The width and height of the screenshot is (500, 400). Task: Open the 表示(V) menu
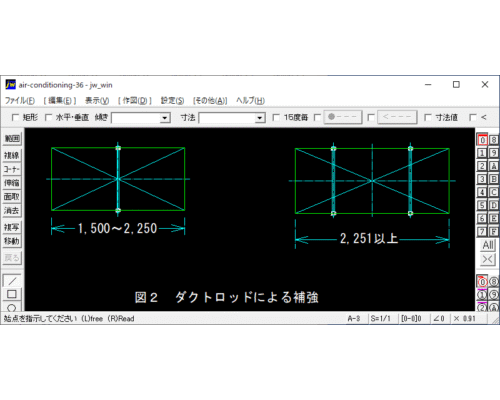[x=97, y=101]
